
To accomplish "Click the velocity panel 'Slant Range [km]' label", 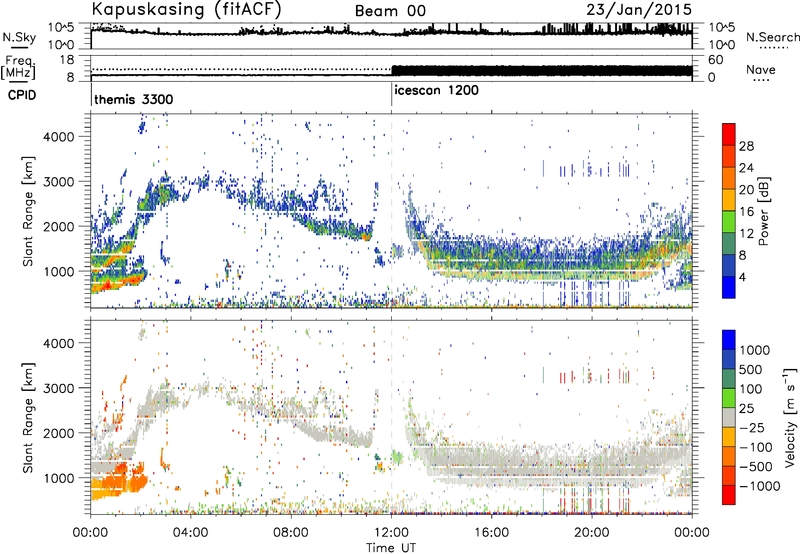I will coord(28,417).
